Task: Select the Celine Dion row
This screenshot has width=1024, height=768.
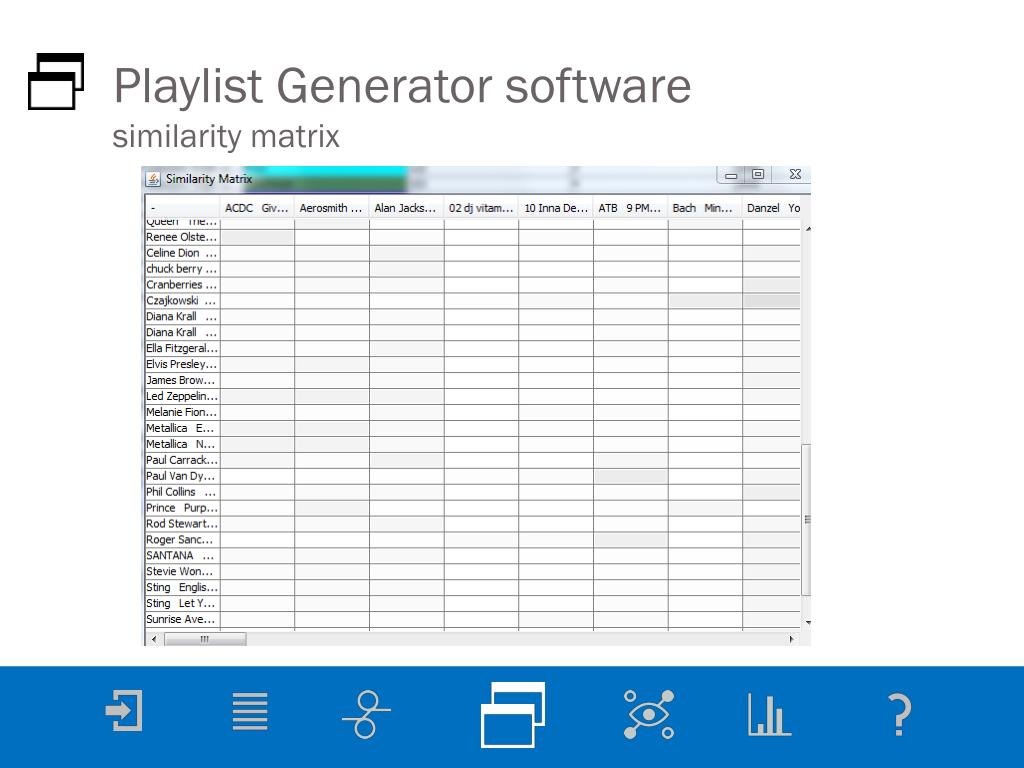Action: coord(473,253)
